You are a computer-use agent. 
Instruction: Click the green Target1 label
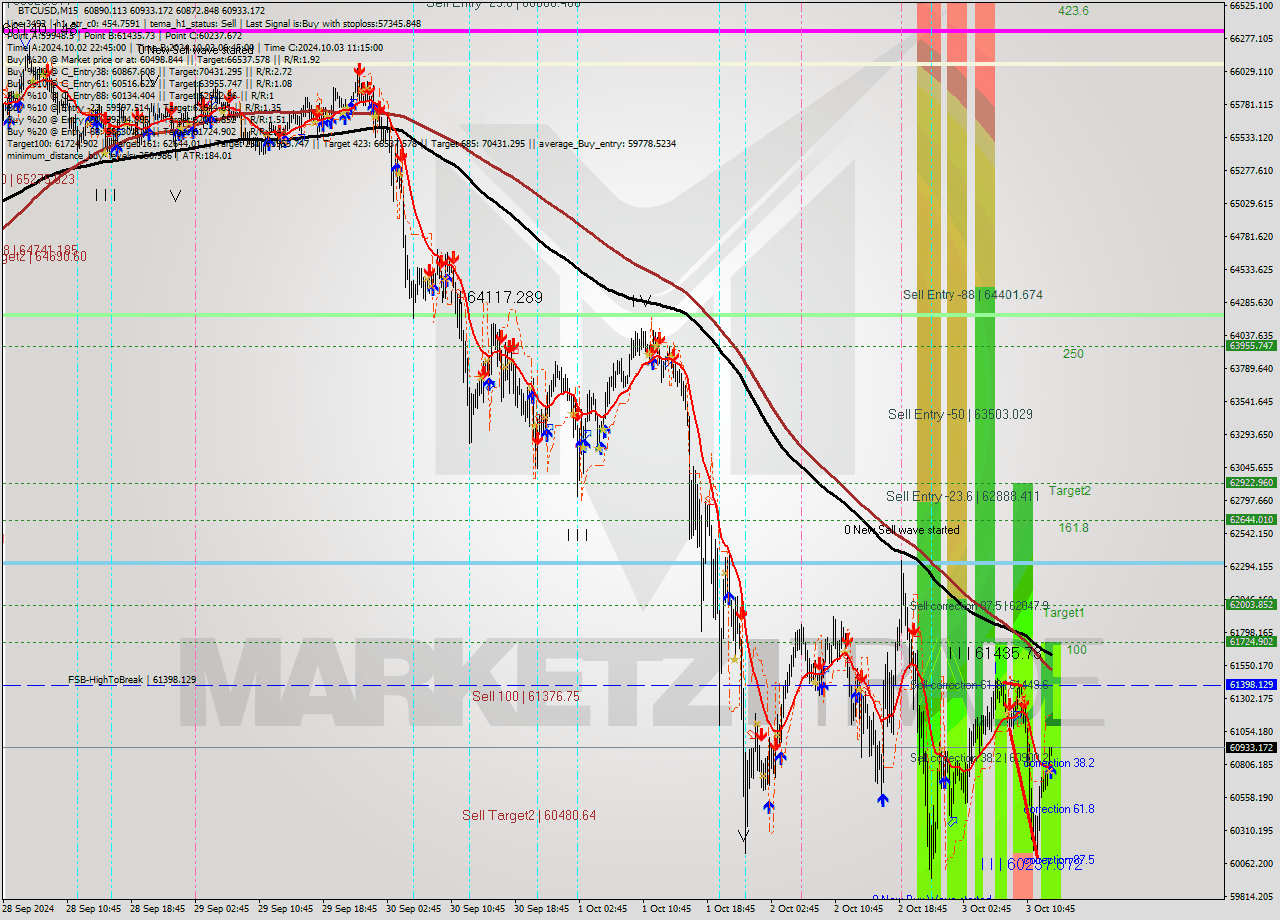pos(1063,613)
